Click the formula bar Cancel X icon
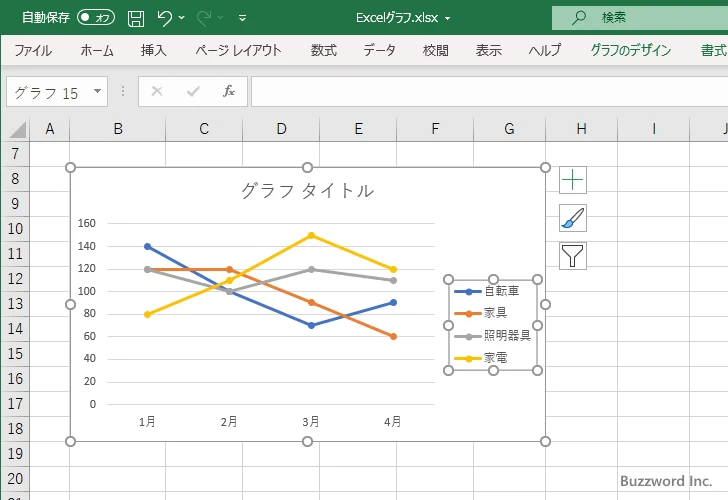This screenshot has height=500, width=728. tap(157, 91)
